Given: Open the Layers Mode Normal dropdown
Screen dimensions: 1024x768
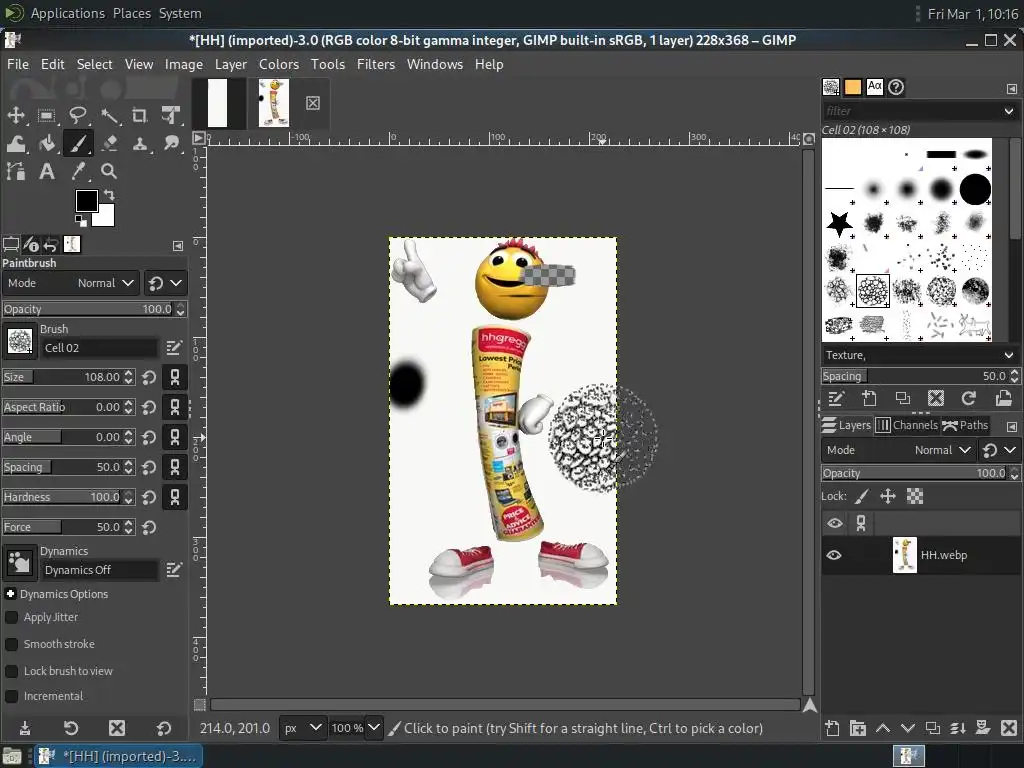Looking at the screenshot, I should [899, 450].
